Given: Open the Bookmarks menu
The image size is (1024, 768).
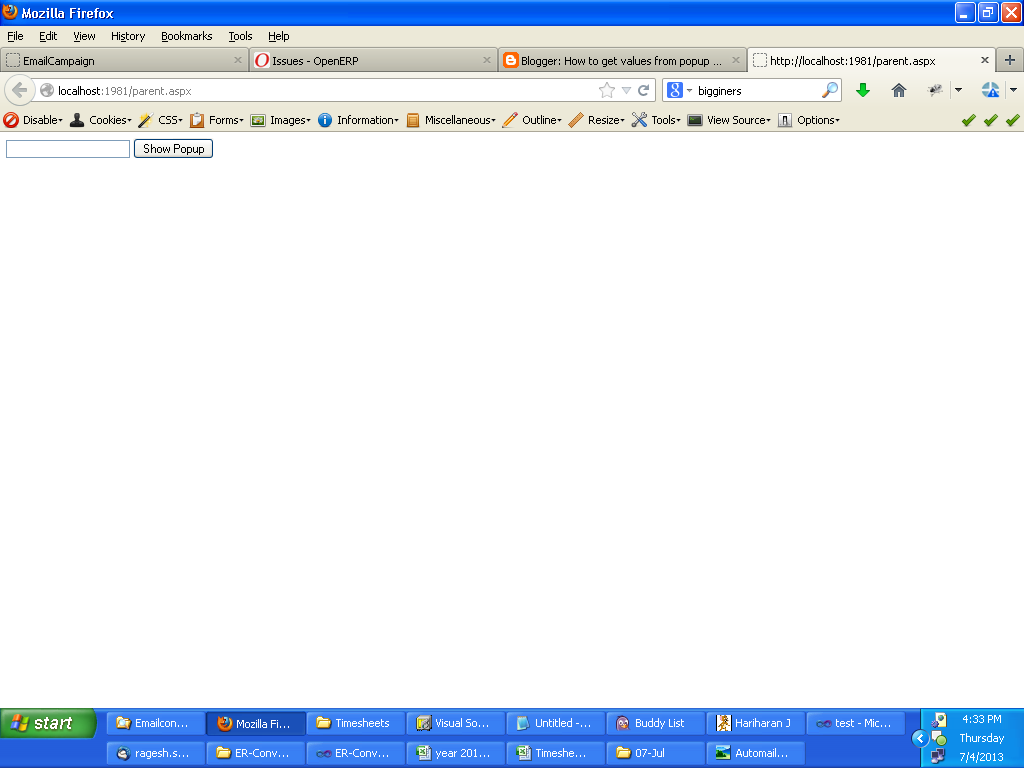Looking at the screenshot, I should click(186, 36).
